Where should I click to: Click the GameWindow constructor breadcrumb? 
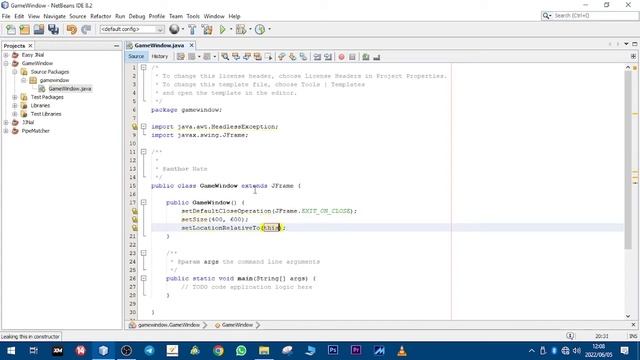(237, 325)
